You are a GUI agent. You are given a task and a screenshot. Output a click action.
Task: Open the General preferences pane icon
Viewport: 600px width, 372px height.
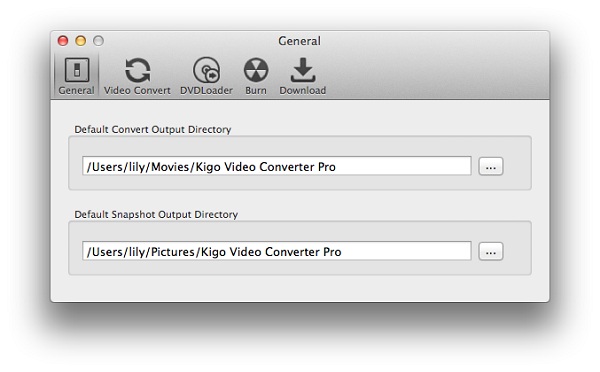[77, 76]
